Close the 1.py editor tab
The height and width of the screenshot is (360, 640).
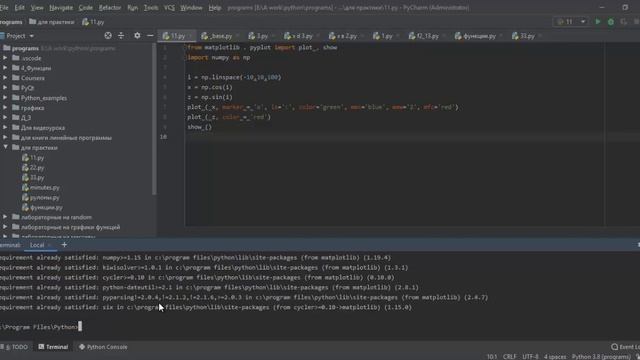point(398,36)
